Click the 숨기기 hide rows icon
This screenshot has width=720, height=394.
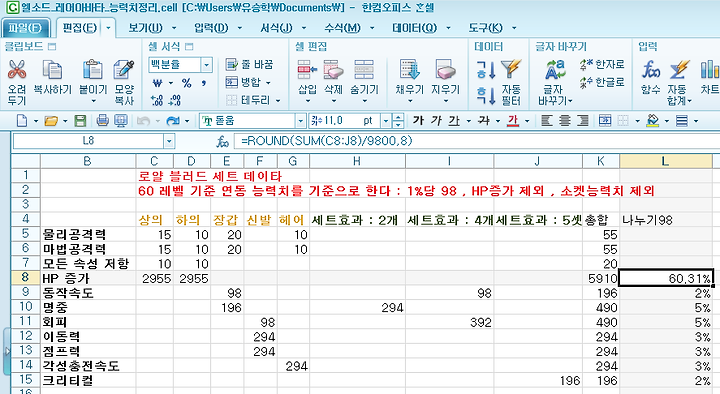364,70
